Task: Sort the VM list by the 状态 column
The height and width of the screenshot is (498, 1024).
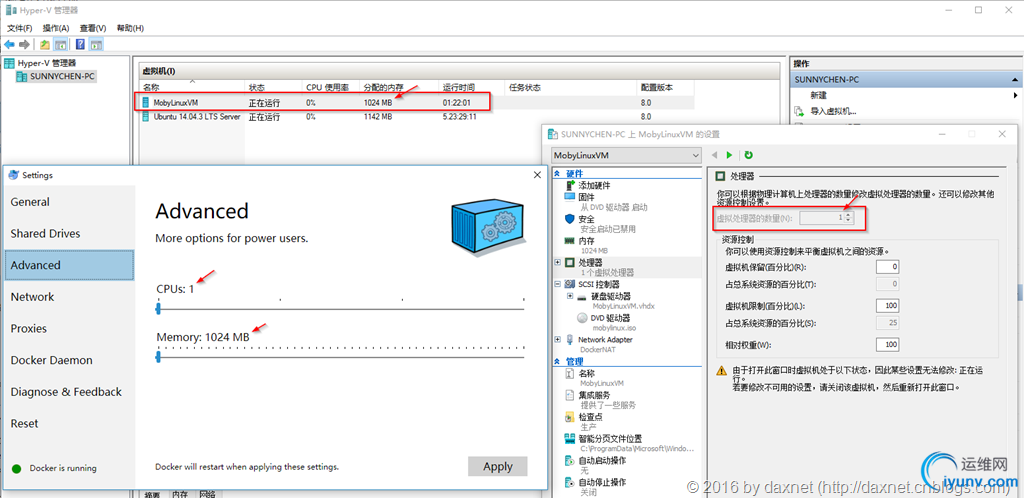Action: pyautogui.click(x=274, y=87)
